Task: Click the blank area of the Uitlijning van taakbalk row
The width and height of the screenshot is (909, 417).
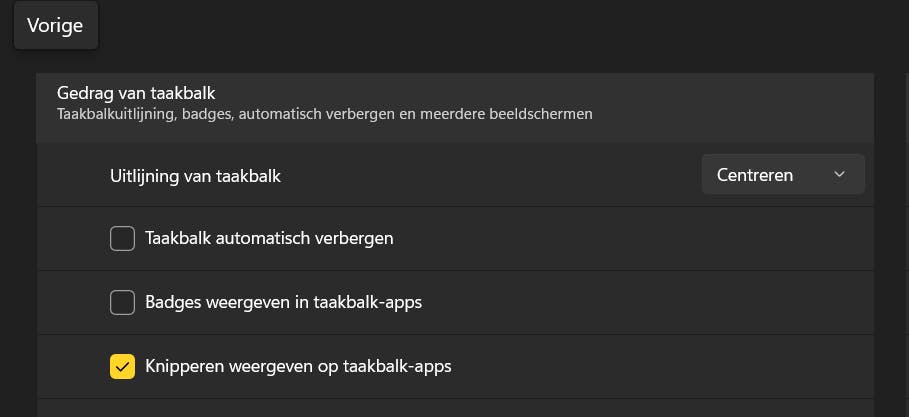Action: coord(490,176)
